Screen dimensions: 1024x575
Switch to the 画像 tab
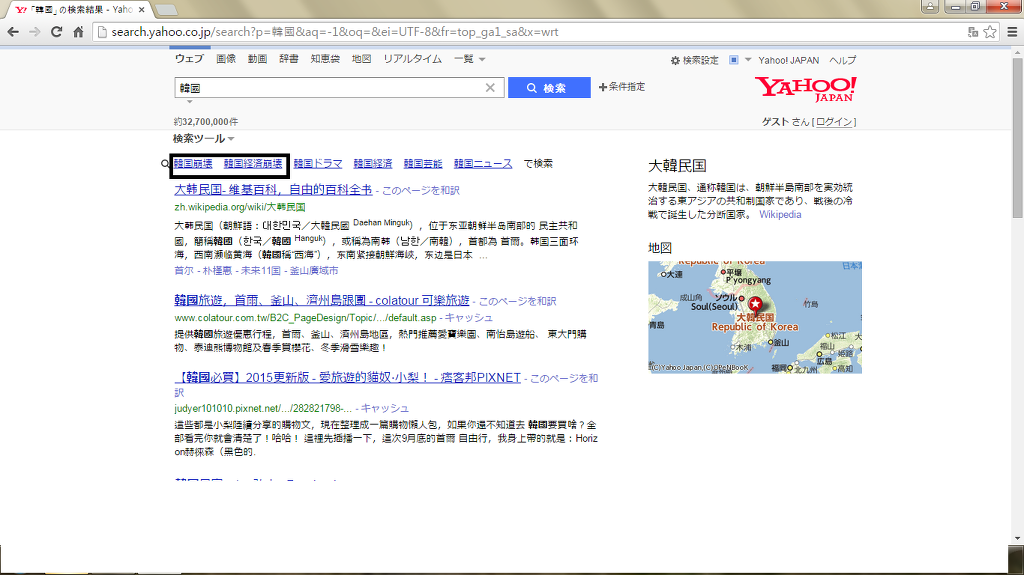coord(226,59)
